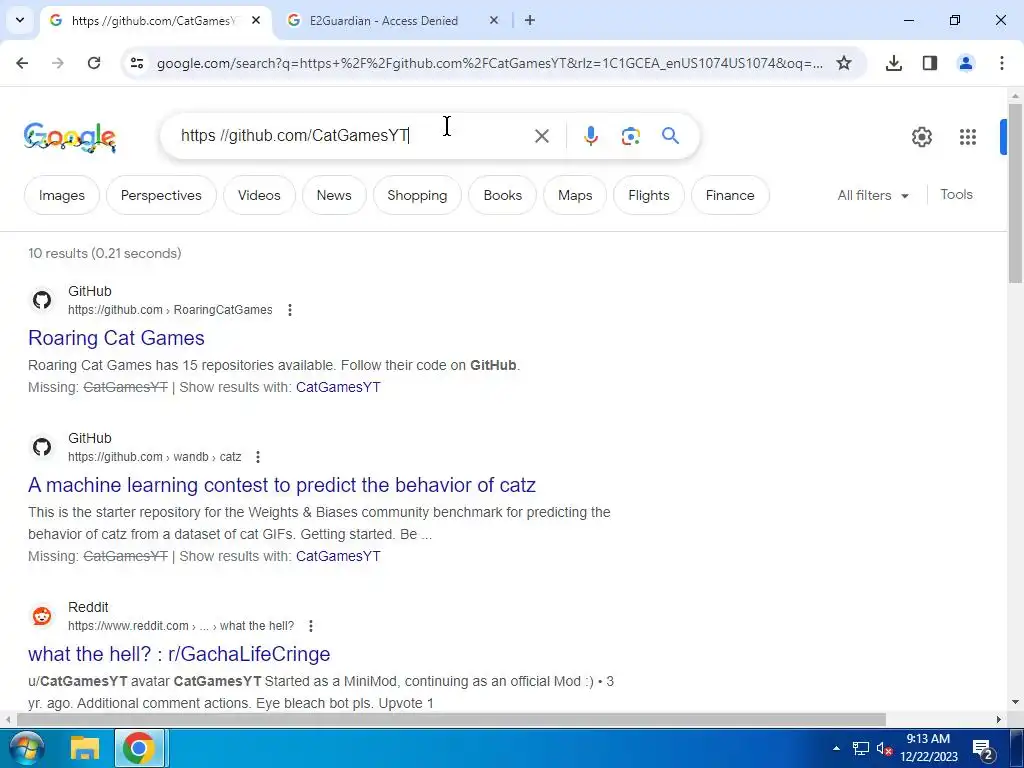Viewport: 1024px width, 768px height.
Task: Open the notification center with 2 alerts
Action: click(983, 749)
